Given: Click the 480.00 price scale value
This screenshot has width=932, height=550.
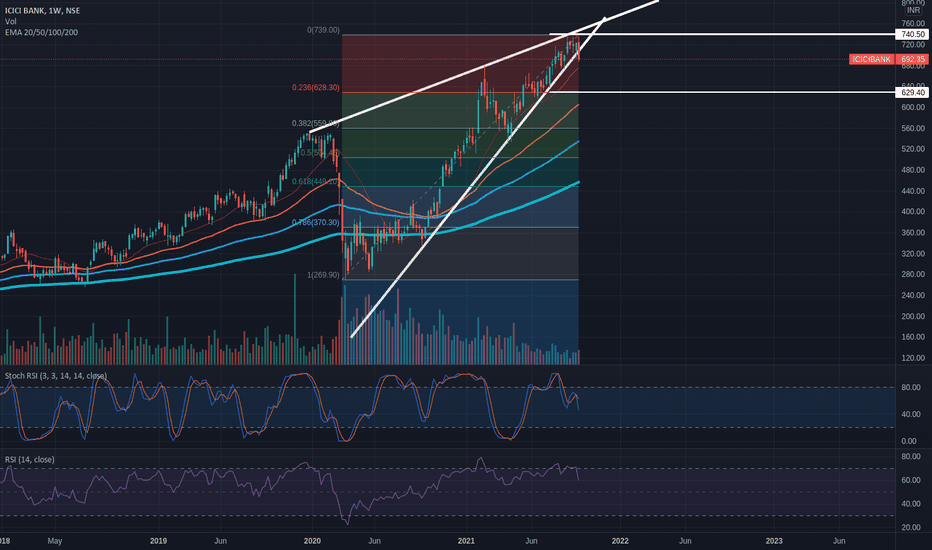Looking at the screenshot, I should pyautogui.click(x=912, y=170).
